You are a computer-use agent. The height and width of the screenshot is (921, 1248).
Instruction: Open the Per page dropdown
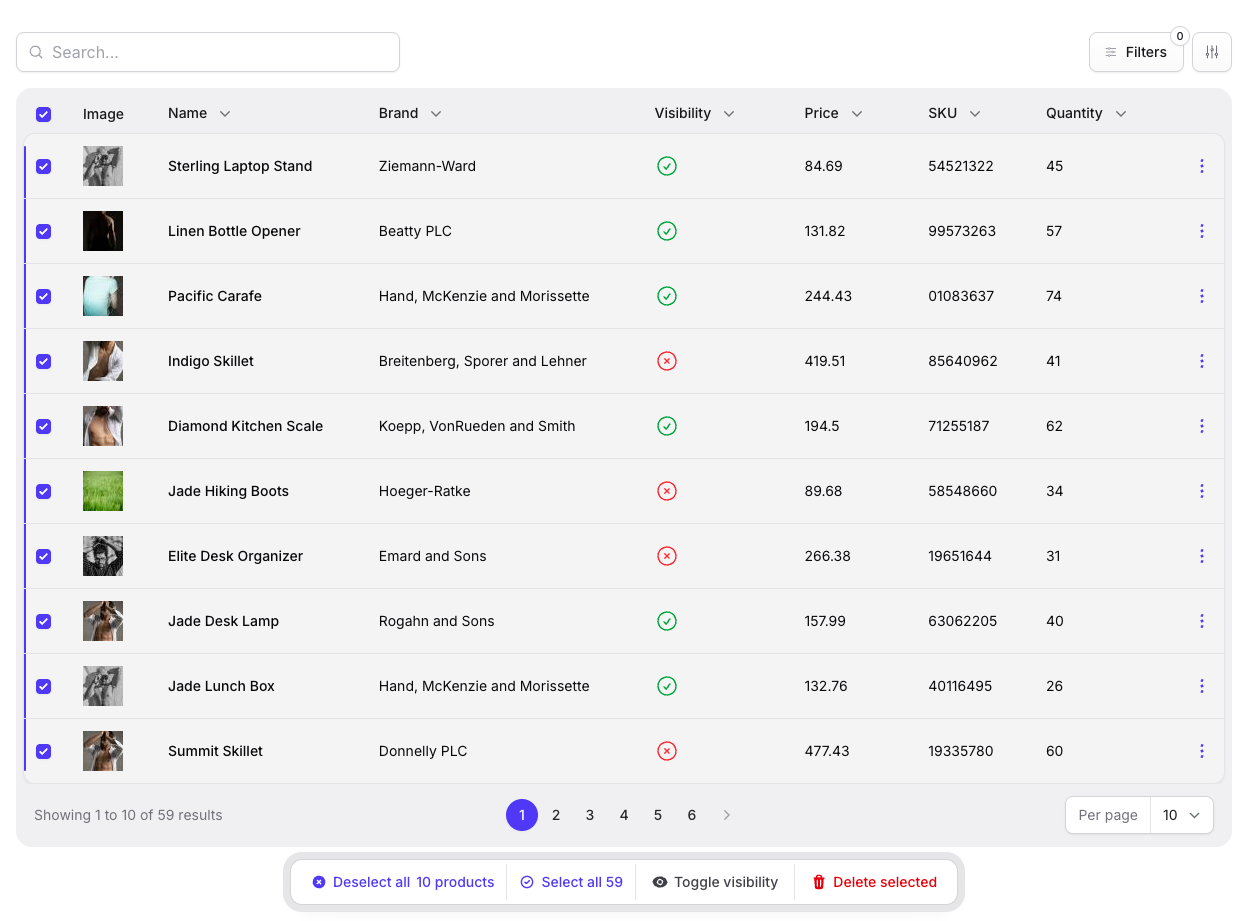tap(1182, 815)
